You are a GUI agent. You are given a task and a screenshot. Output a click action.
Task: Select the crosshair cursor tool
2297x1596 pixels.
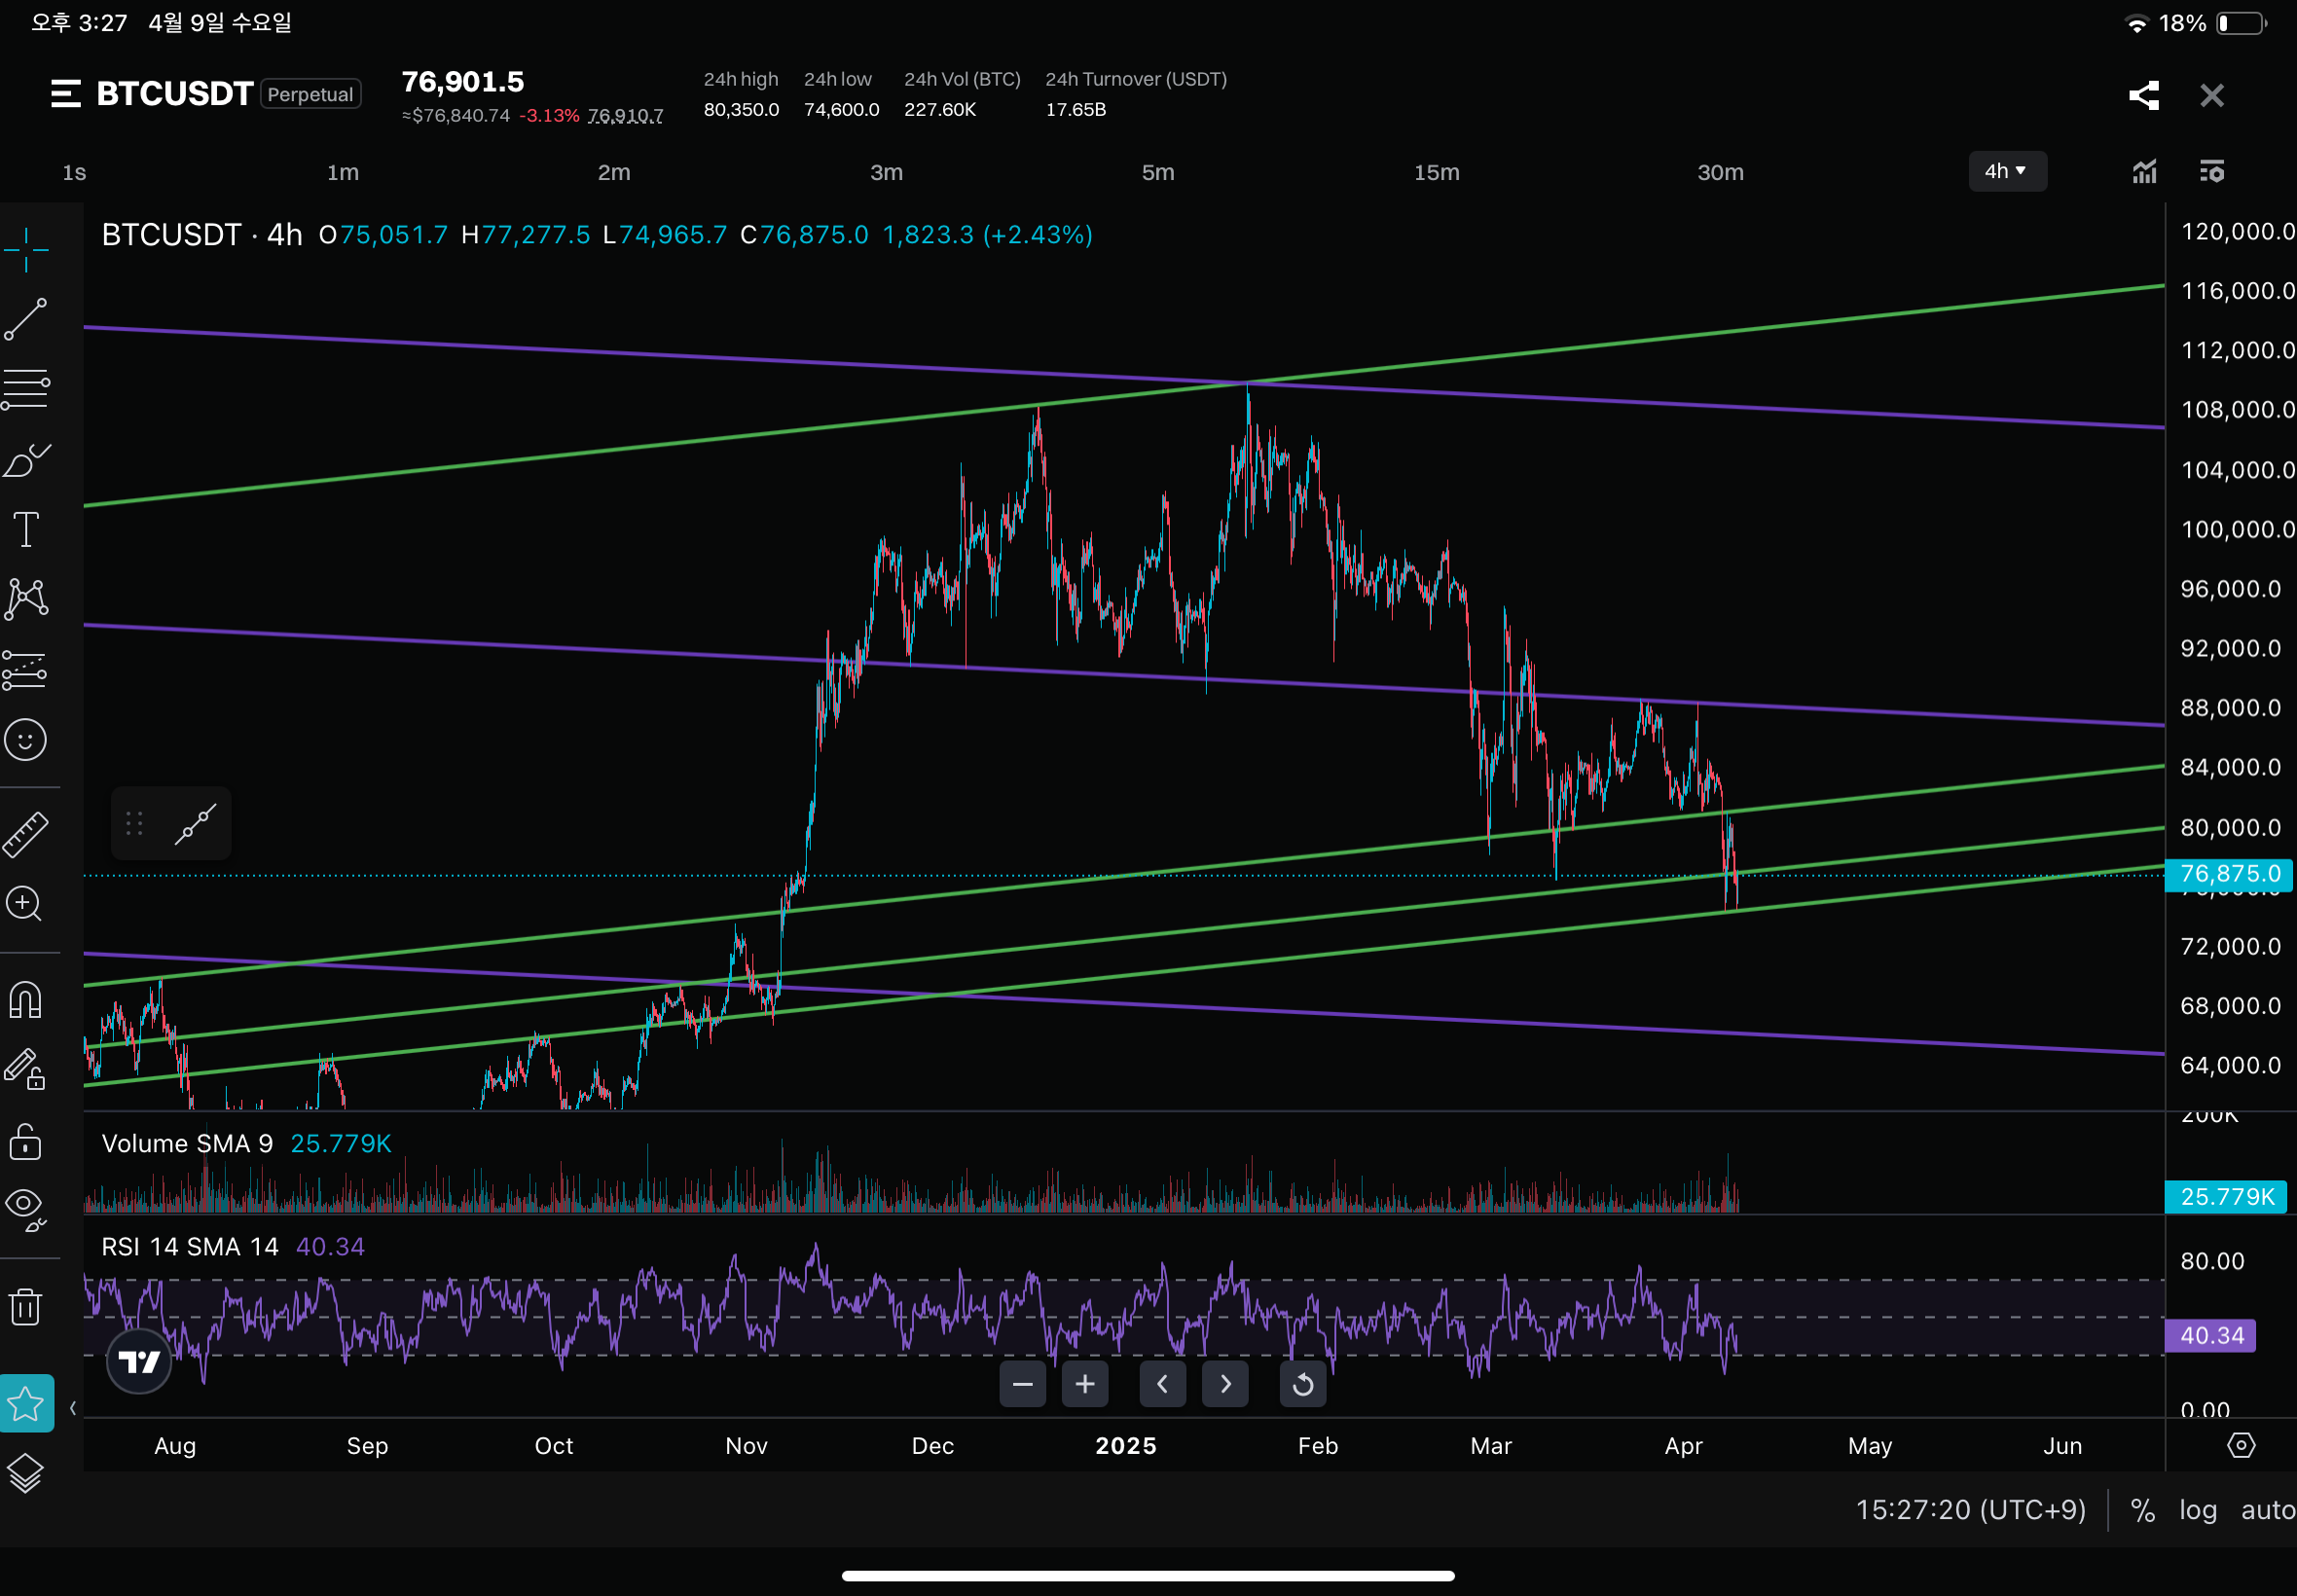click(26, 249)
